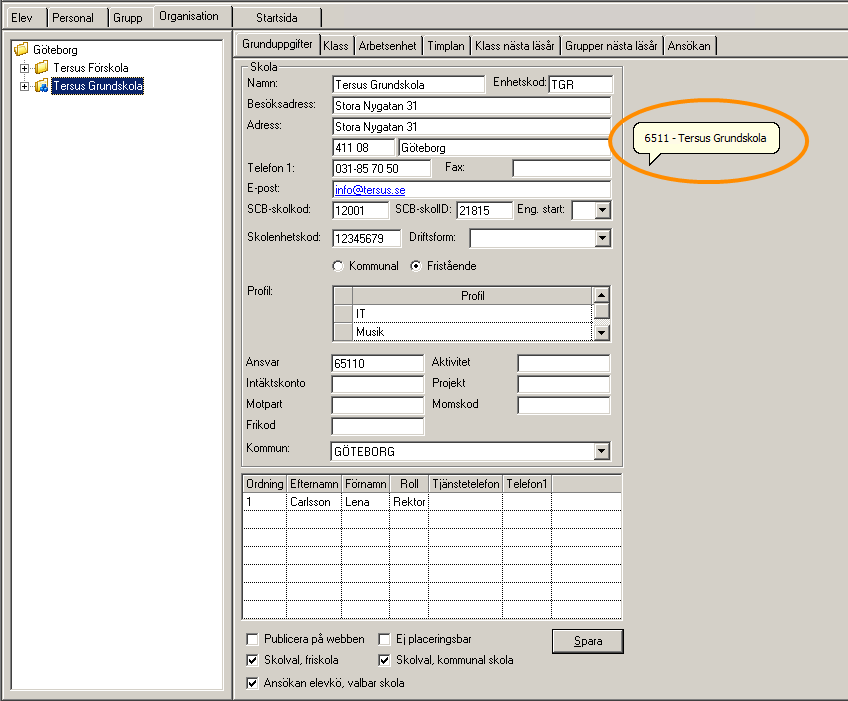Open the info@tersus.se email link
Viewport: 848px width, 701px height.
[370, 190]
